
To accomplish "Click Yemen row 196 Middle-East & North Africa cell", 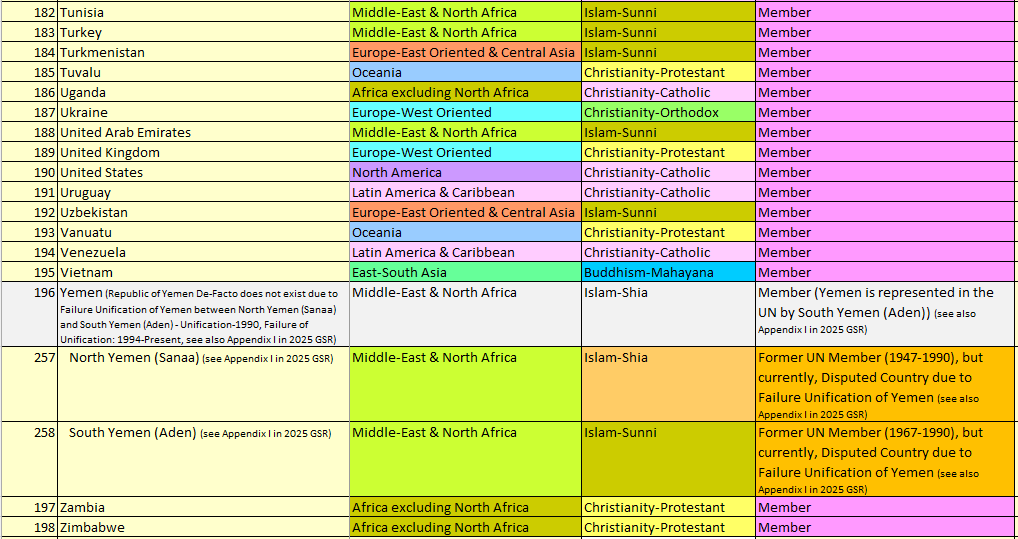I will [466, 314].
